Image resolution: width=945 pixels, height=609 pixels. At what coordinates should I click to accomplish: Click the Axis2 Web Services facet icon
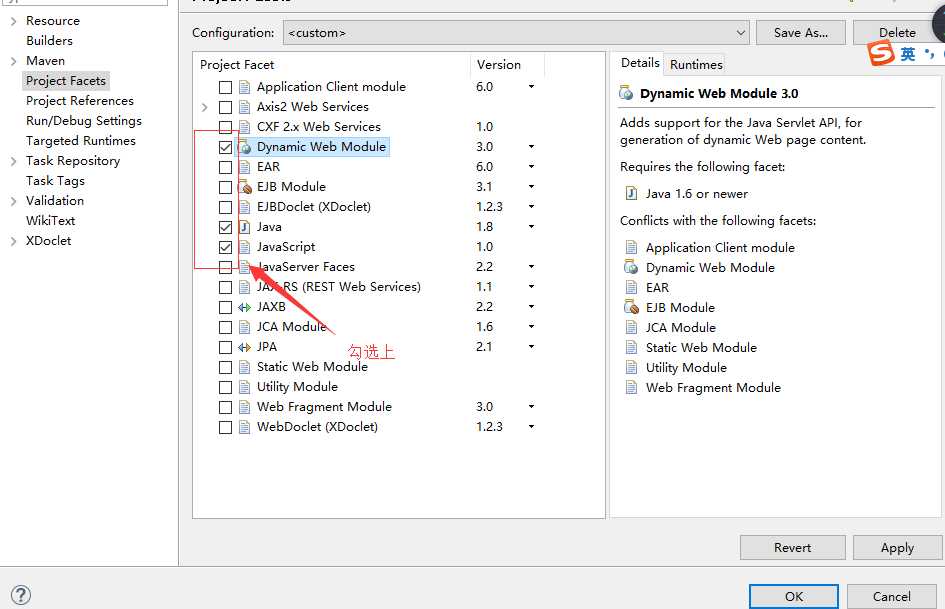tap(245, 107)
